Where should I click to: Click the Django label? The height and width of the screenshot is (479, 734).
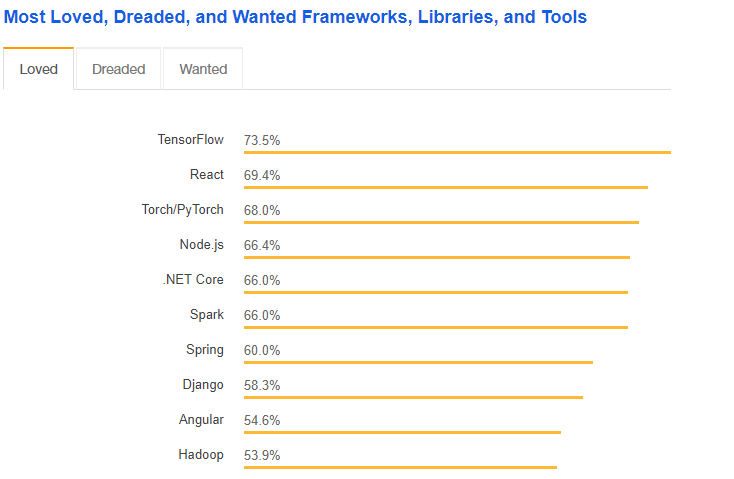[x=205, y=385]
